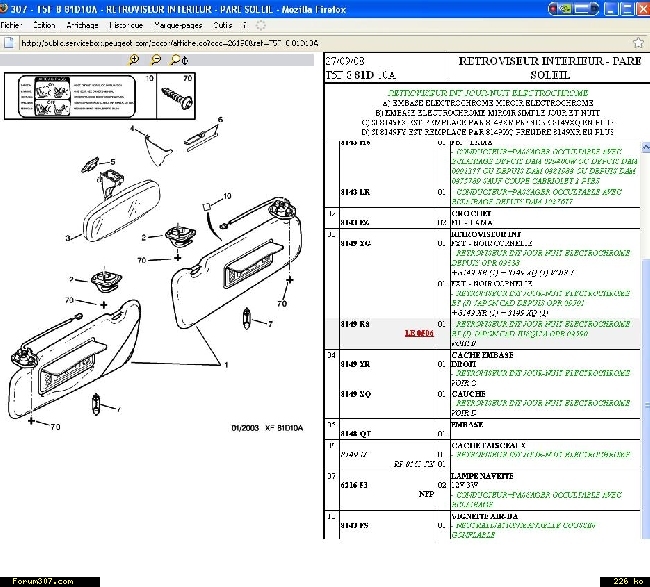Click callout number 6 in the diagram
The image size is (650, 587).
click(x=220, y=119)
